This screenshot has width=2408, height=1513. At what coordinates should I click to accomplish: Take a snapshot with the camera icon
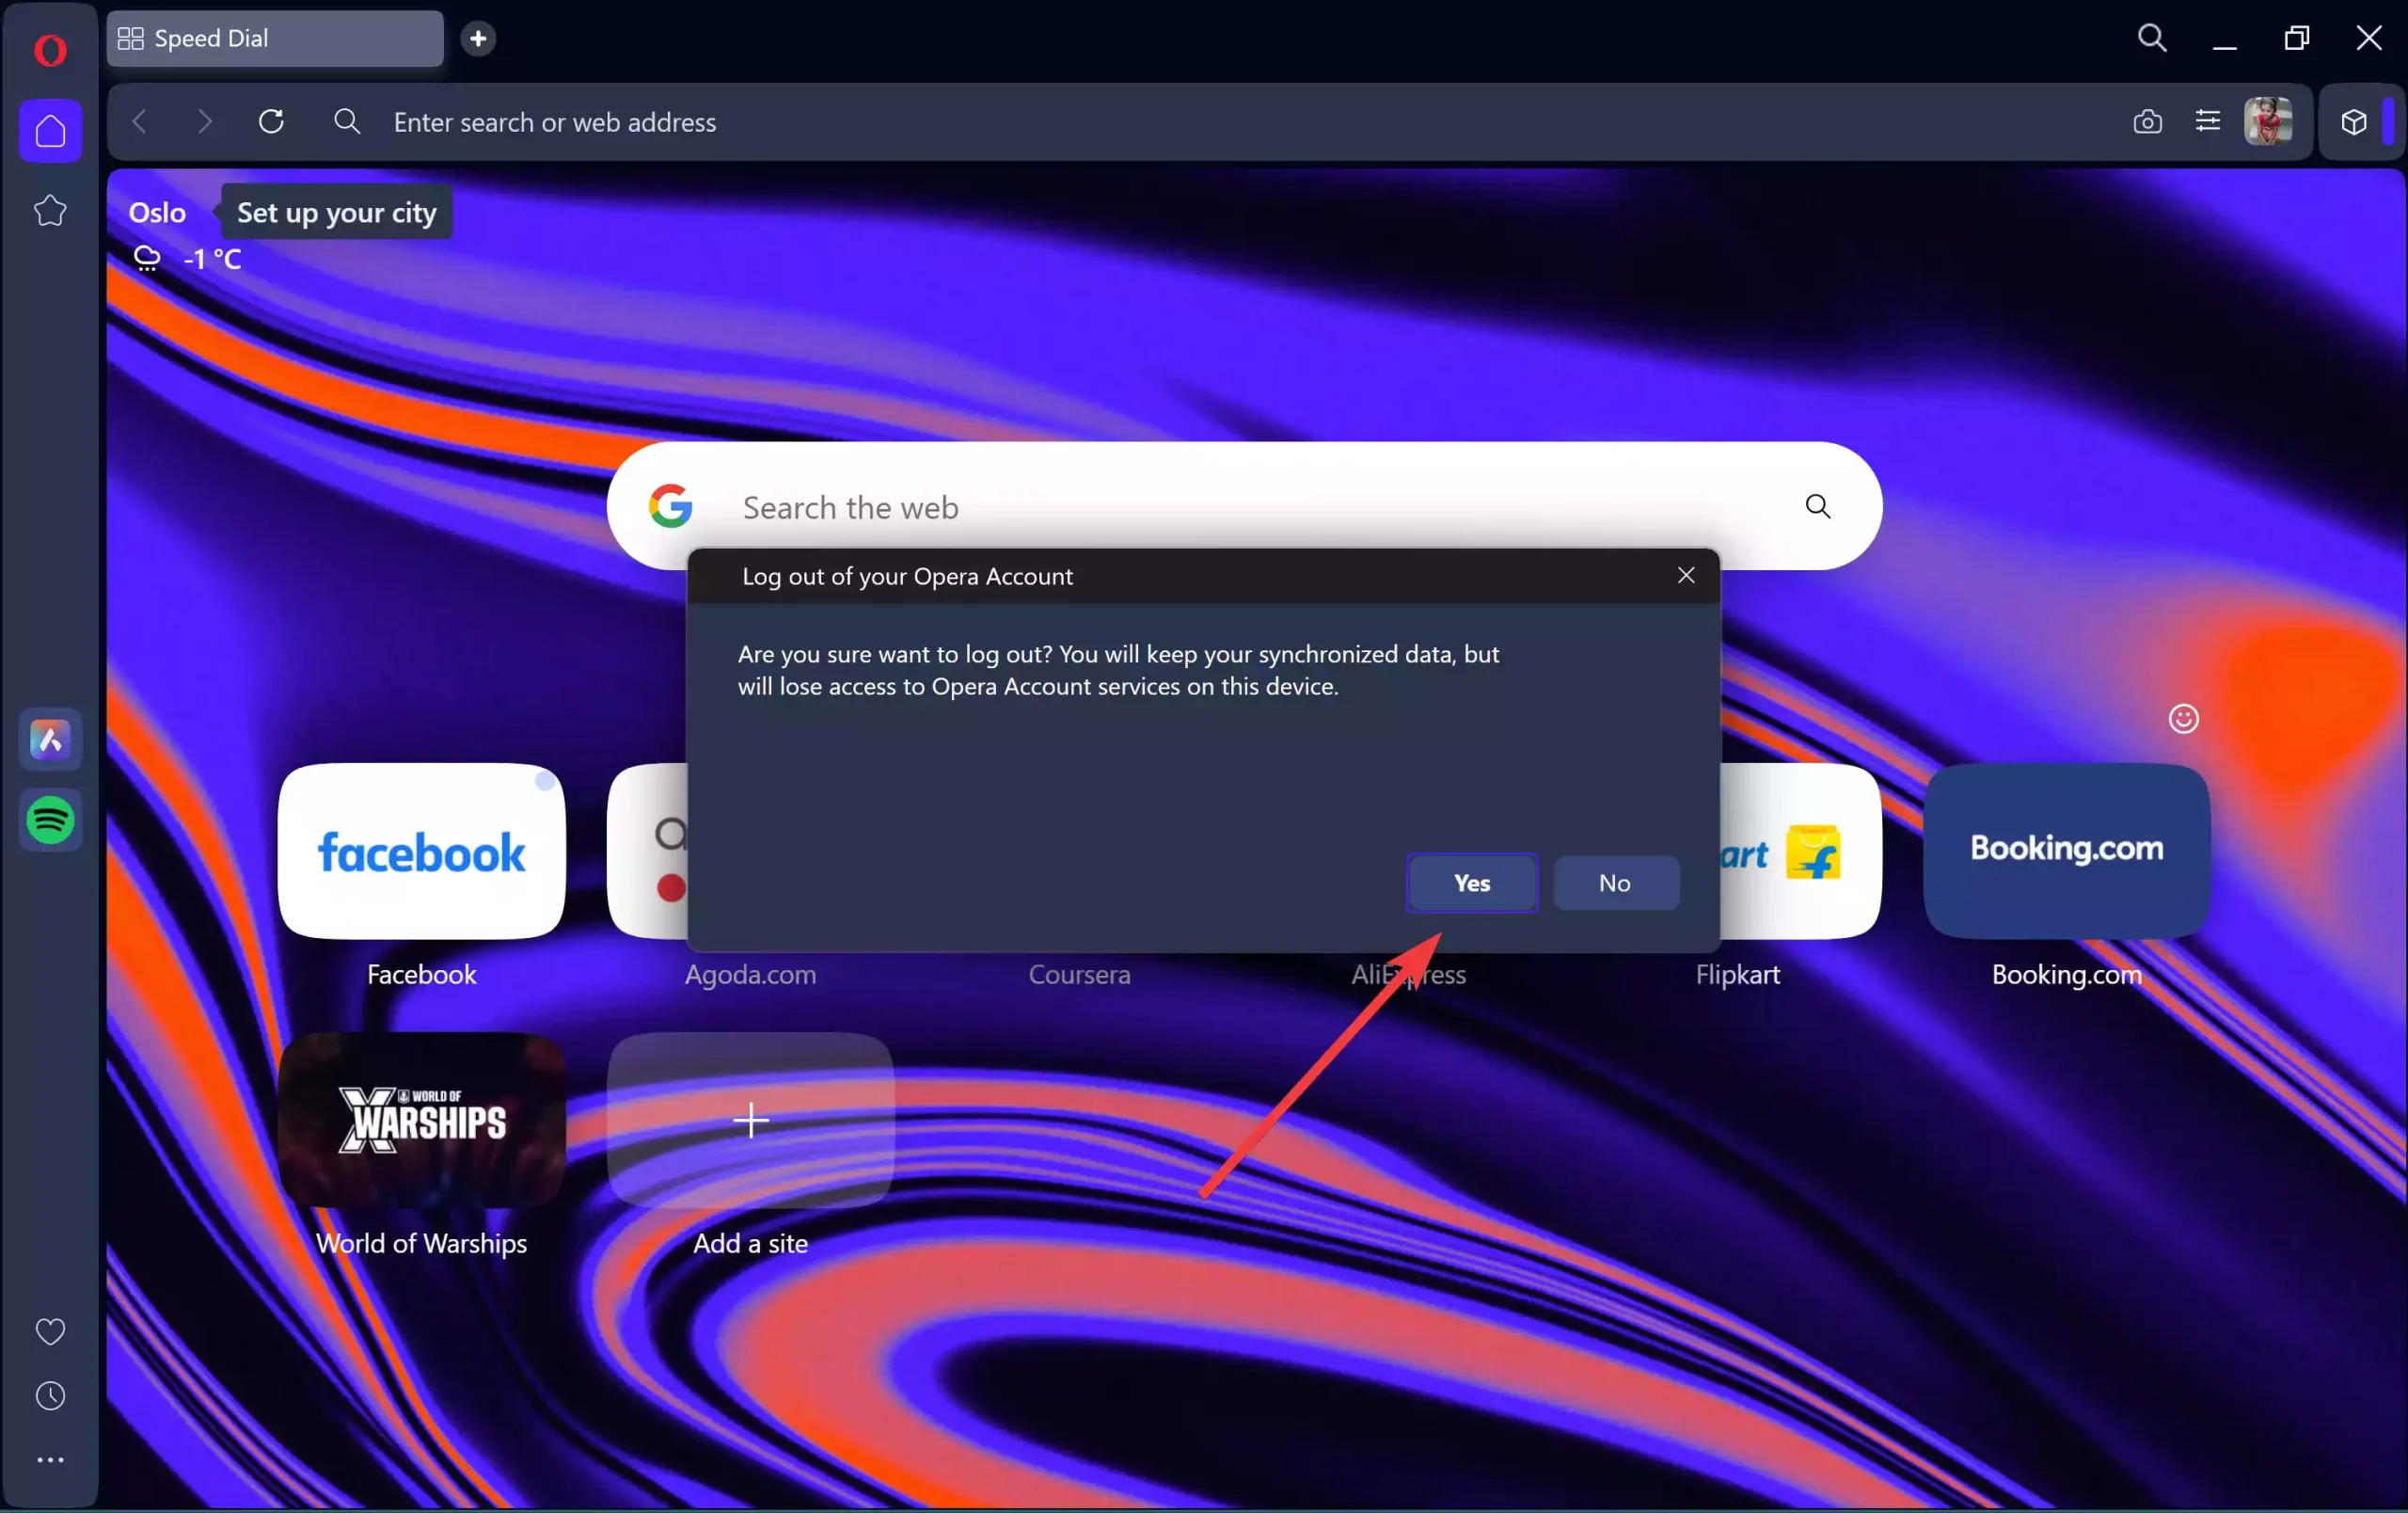tap(2147, 121)
